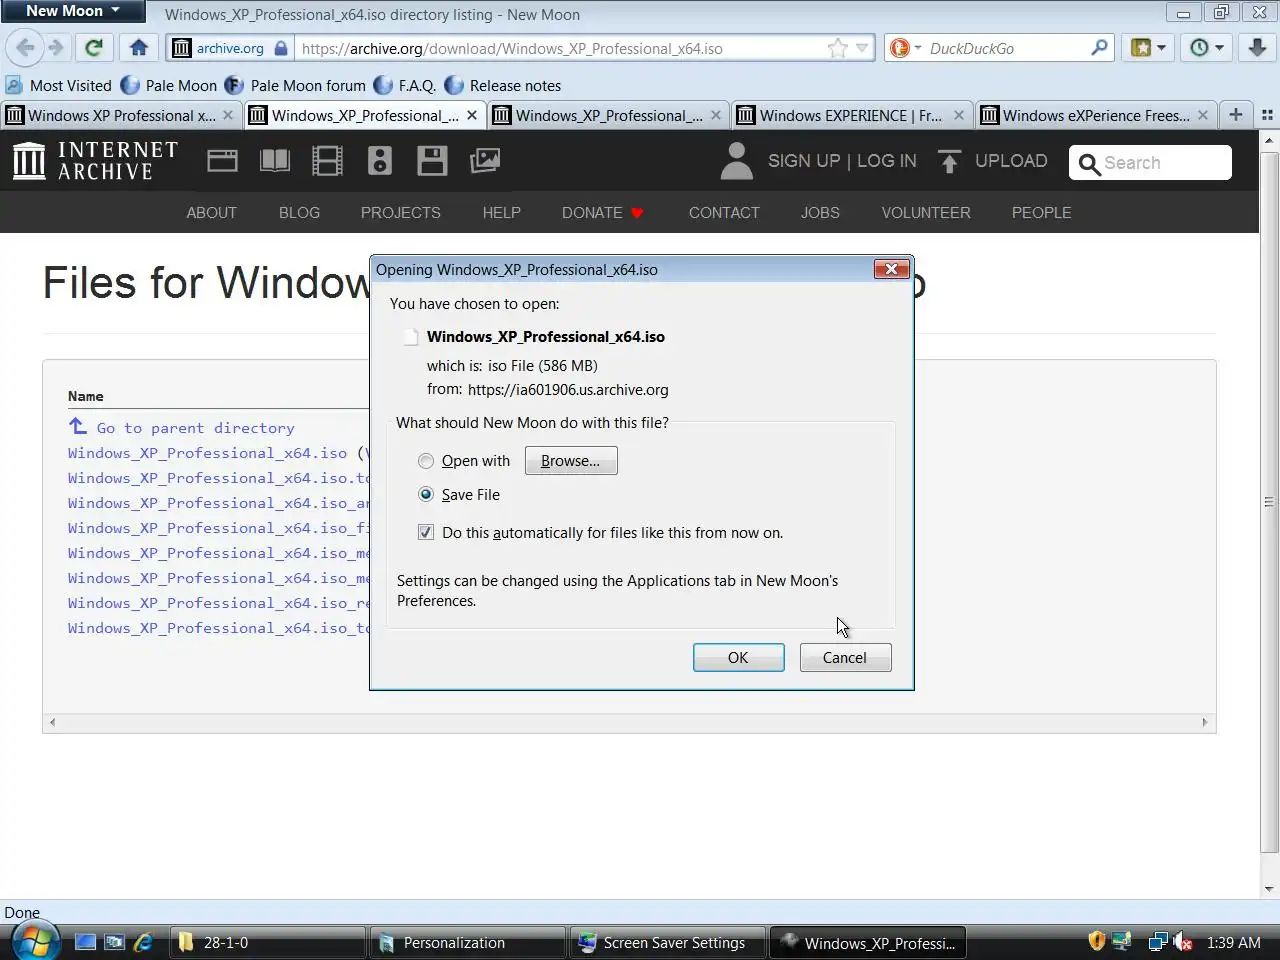This screenshot has width=1280, height=960.
Task: Click the padlock site identity icon
Action: coord(281,48)
